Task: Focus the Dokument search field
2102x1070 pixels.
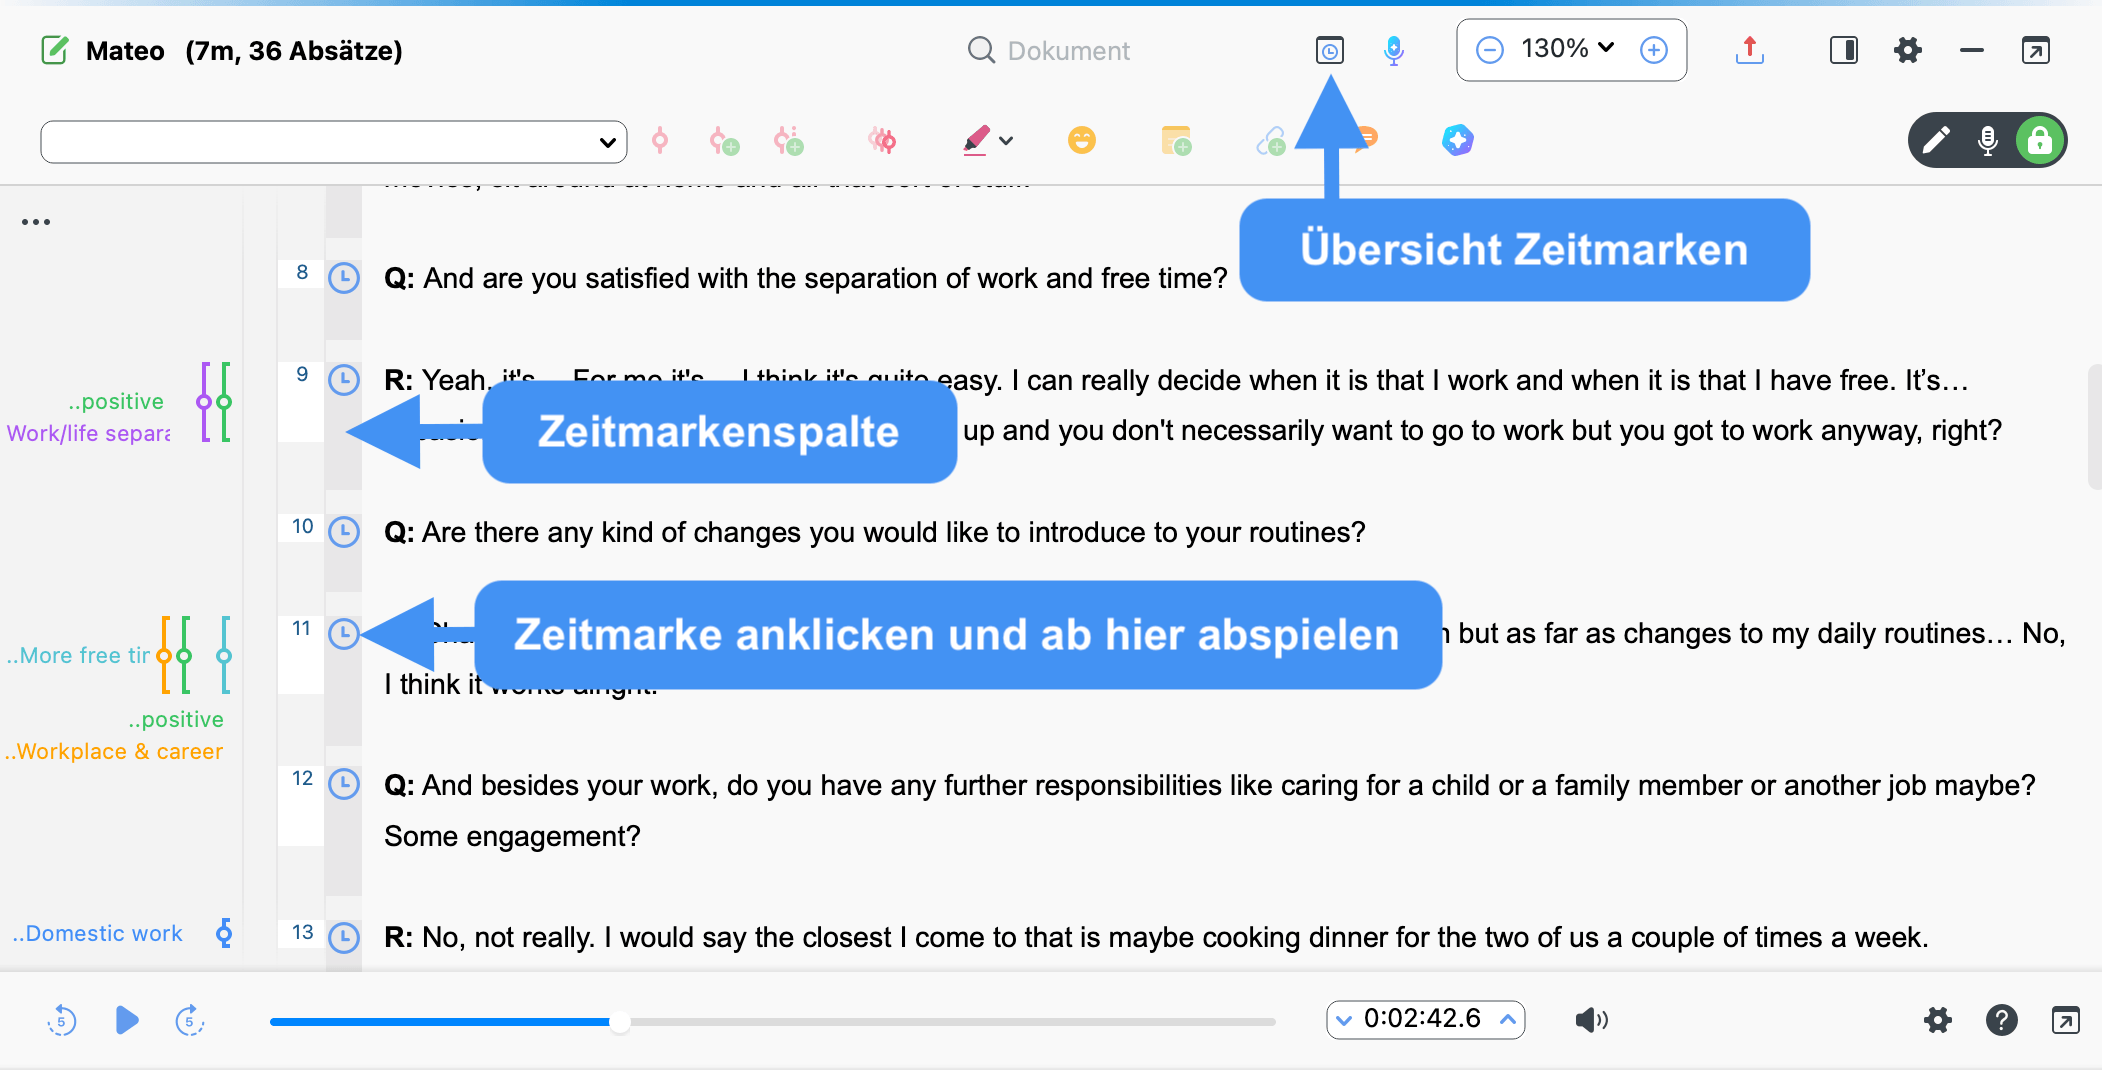Action: [1068, 51]
